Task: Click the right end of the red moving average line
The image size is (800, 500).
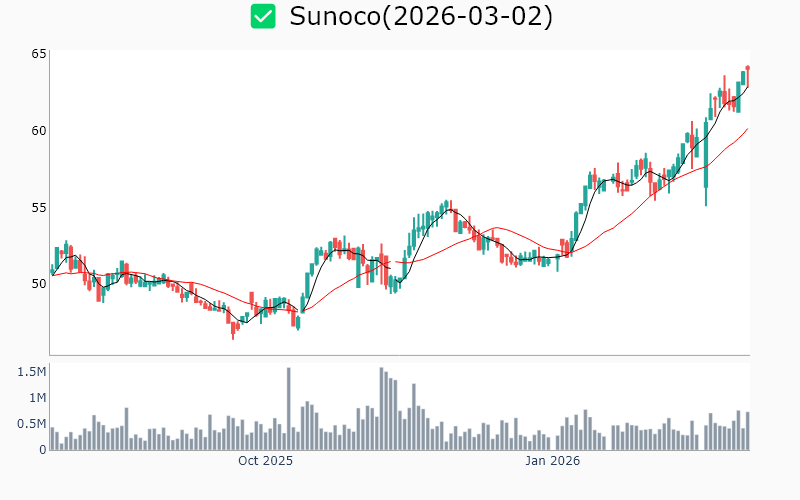Action: tap(748, 128)
